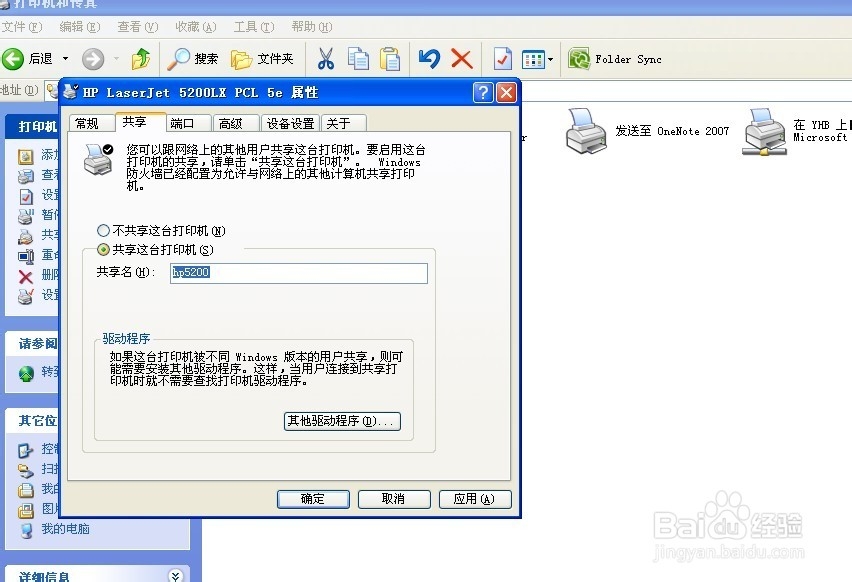Click the rename printer sidebar task icon
This screenshot has width=852, height=582.
[x=26, y=255]
